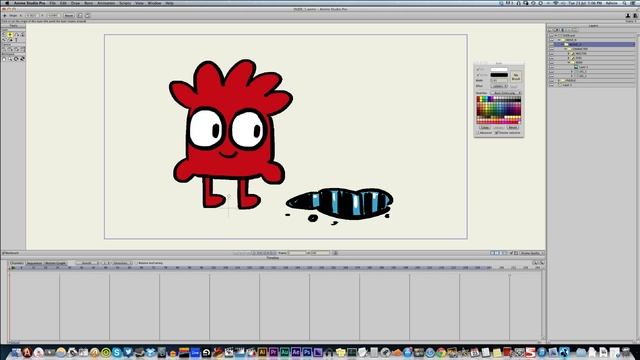
Task: Select the highlighted layer in Layers panel
Action: 594,44
